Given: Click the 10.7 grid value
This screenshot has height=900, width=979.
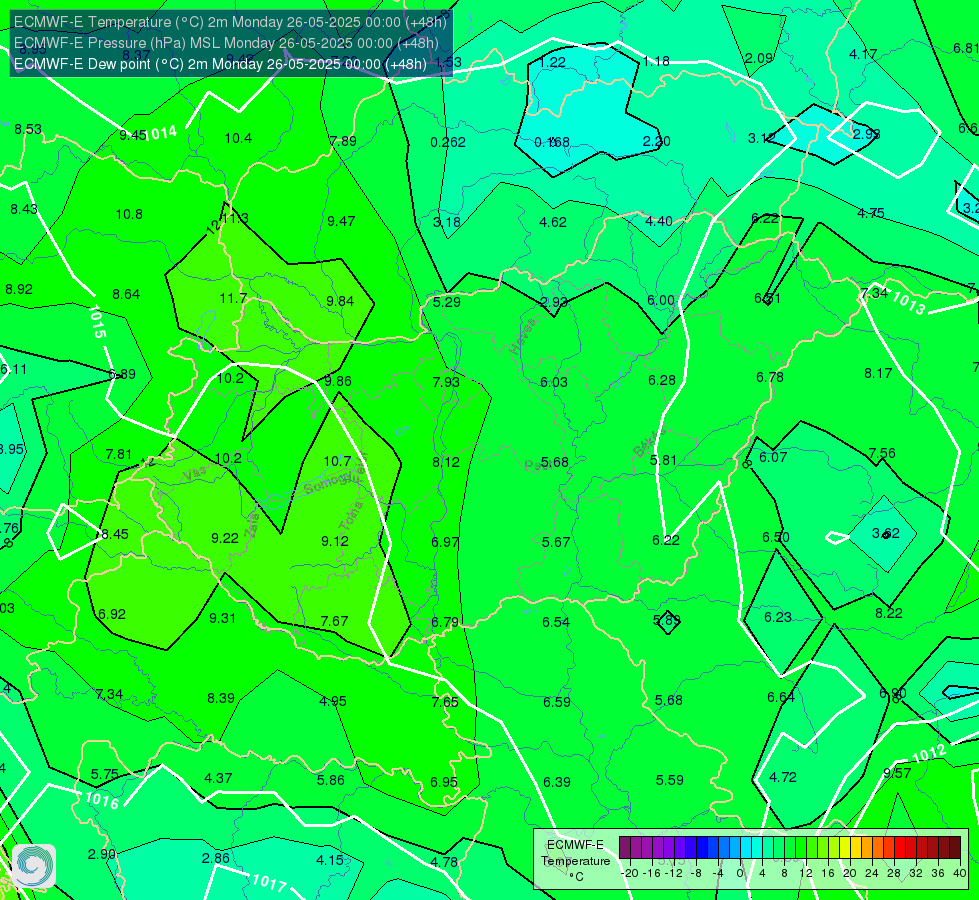Looking at the screenshot, I should click(x=337, y=462).
